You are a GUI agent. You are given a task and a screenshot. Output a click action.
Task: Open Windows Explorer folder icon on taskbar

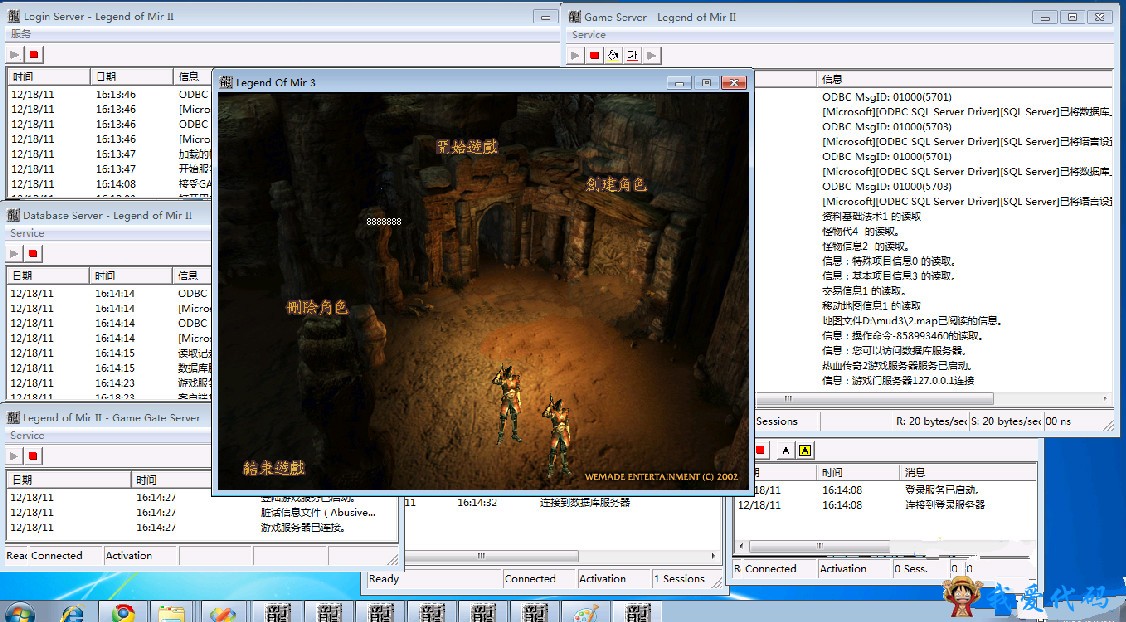pos(172,613)
